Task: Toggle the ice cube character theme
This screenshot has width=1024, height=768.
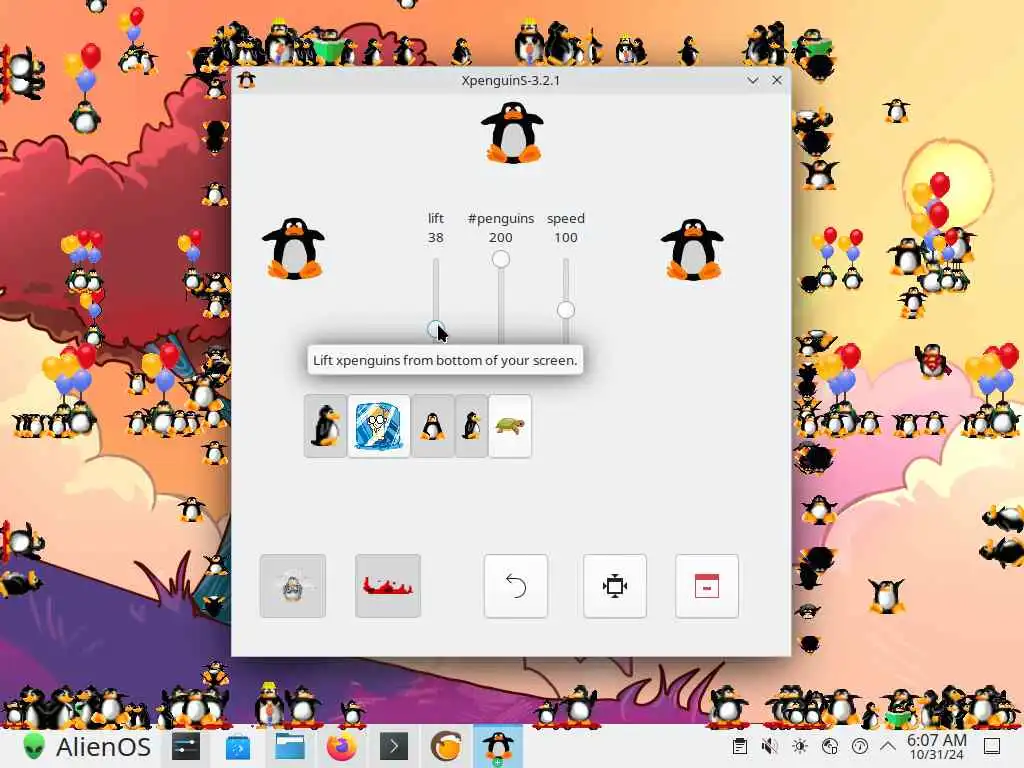Action: (x=379, y=426)
